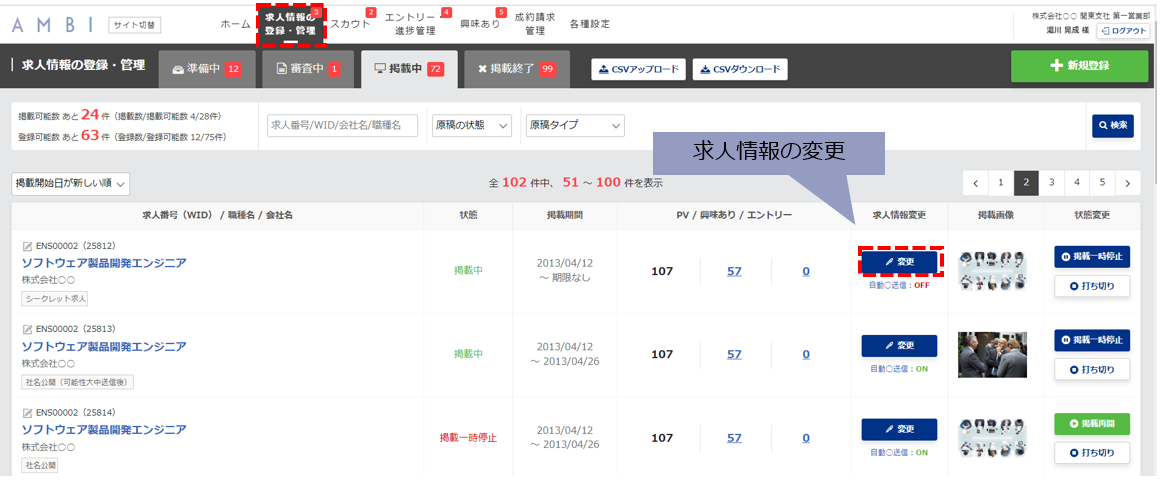Image resolution: width=1166 pixels, height=482 pixels.
Task: Go to page 5
Action: [x=1102, y=182]
